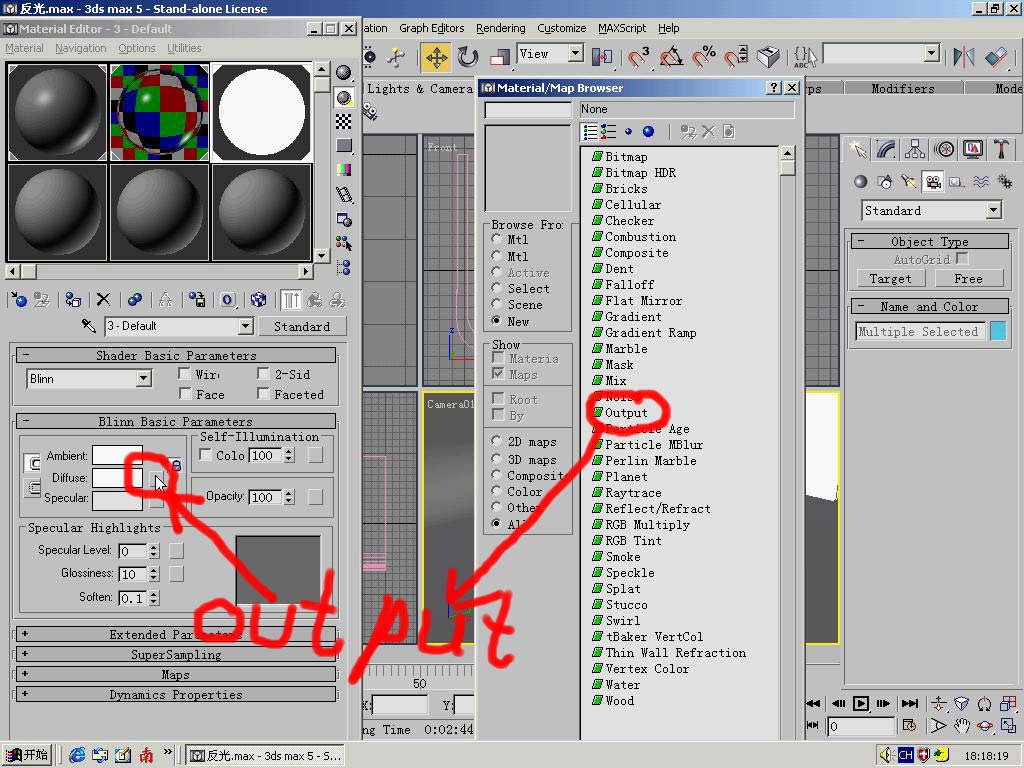1024x768 pixels.
Task: Toggle checkered Background icon in Material Editor
Action: (x=343, y=121)
